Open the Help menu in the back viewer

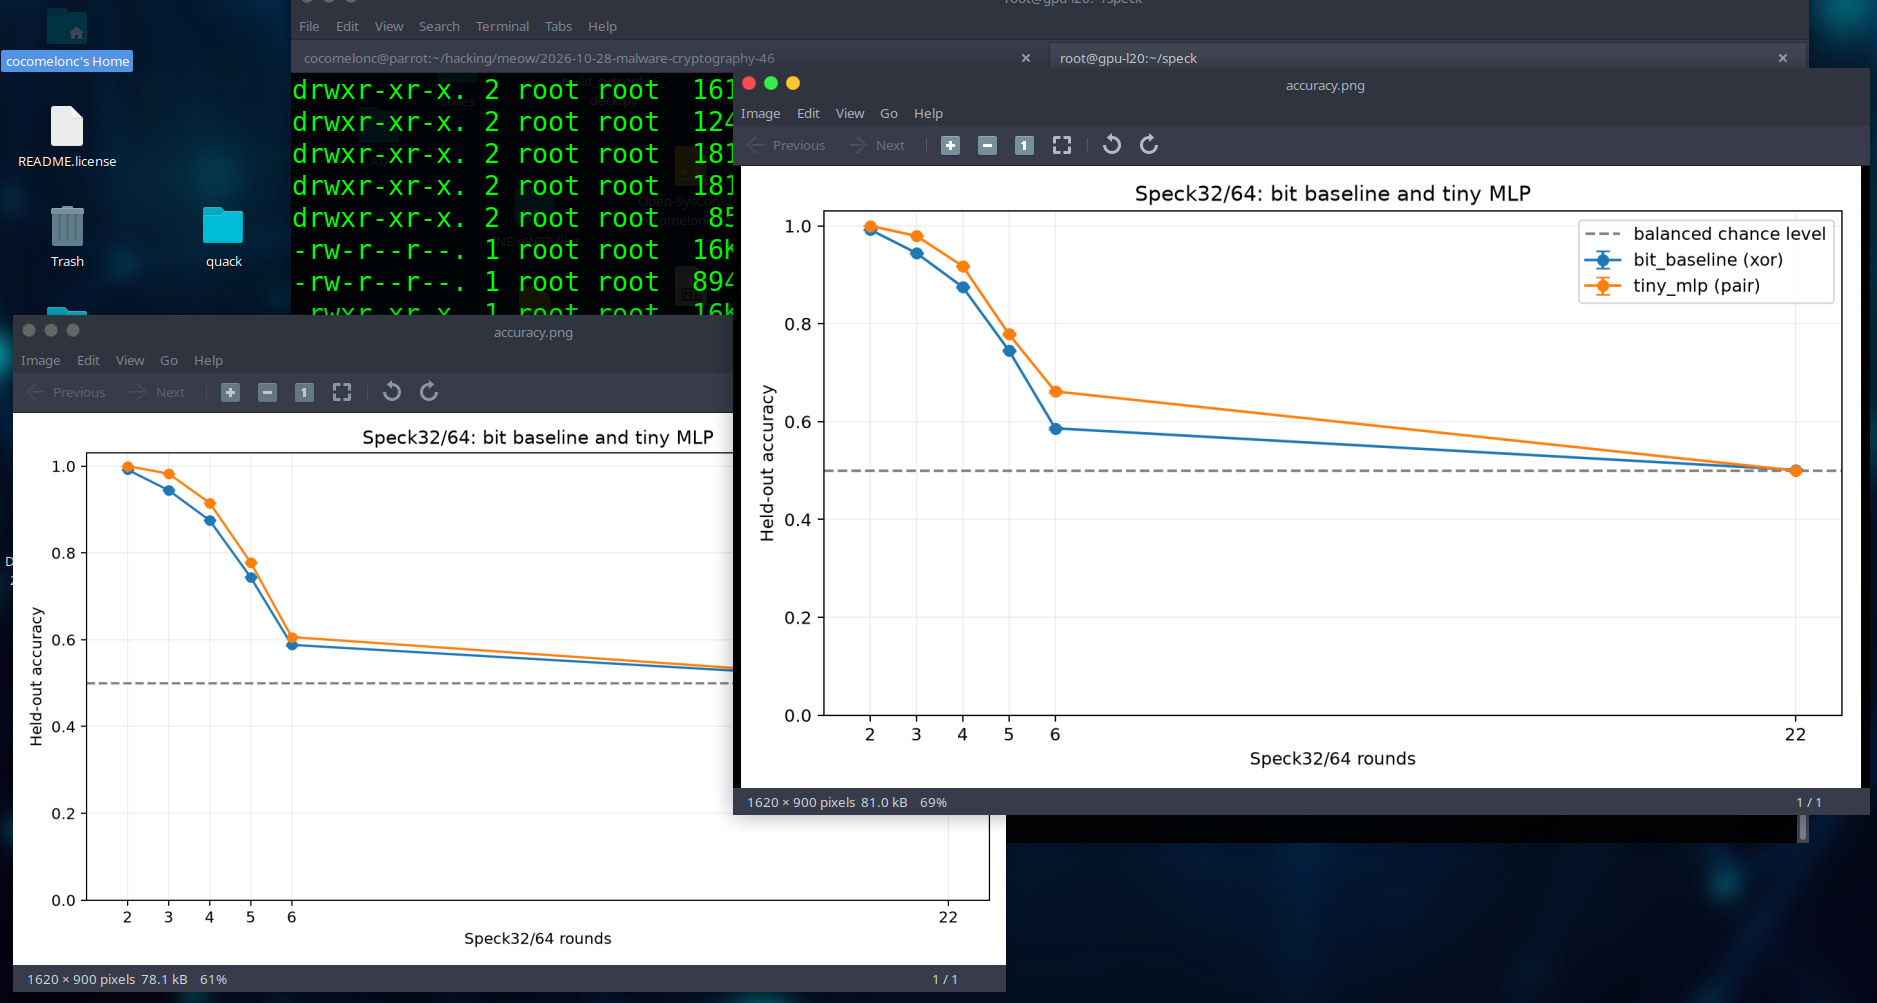(208, 361)
